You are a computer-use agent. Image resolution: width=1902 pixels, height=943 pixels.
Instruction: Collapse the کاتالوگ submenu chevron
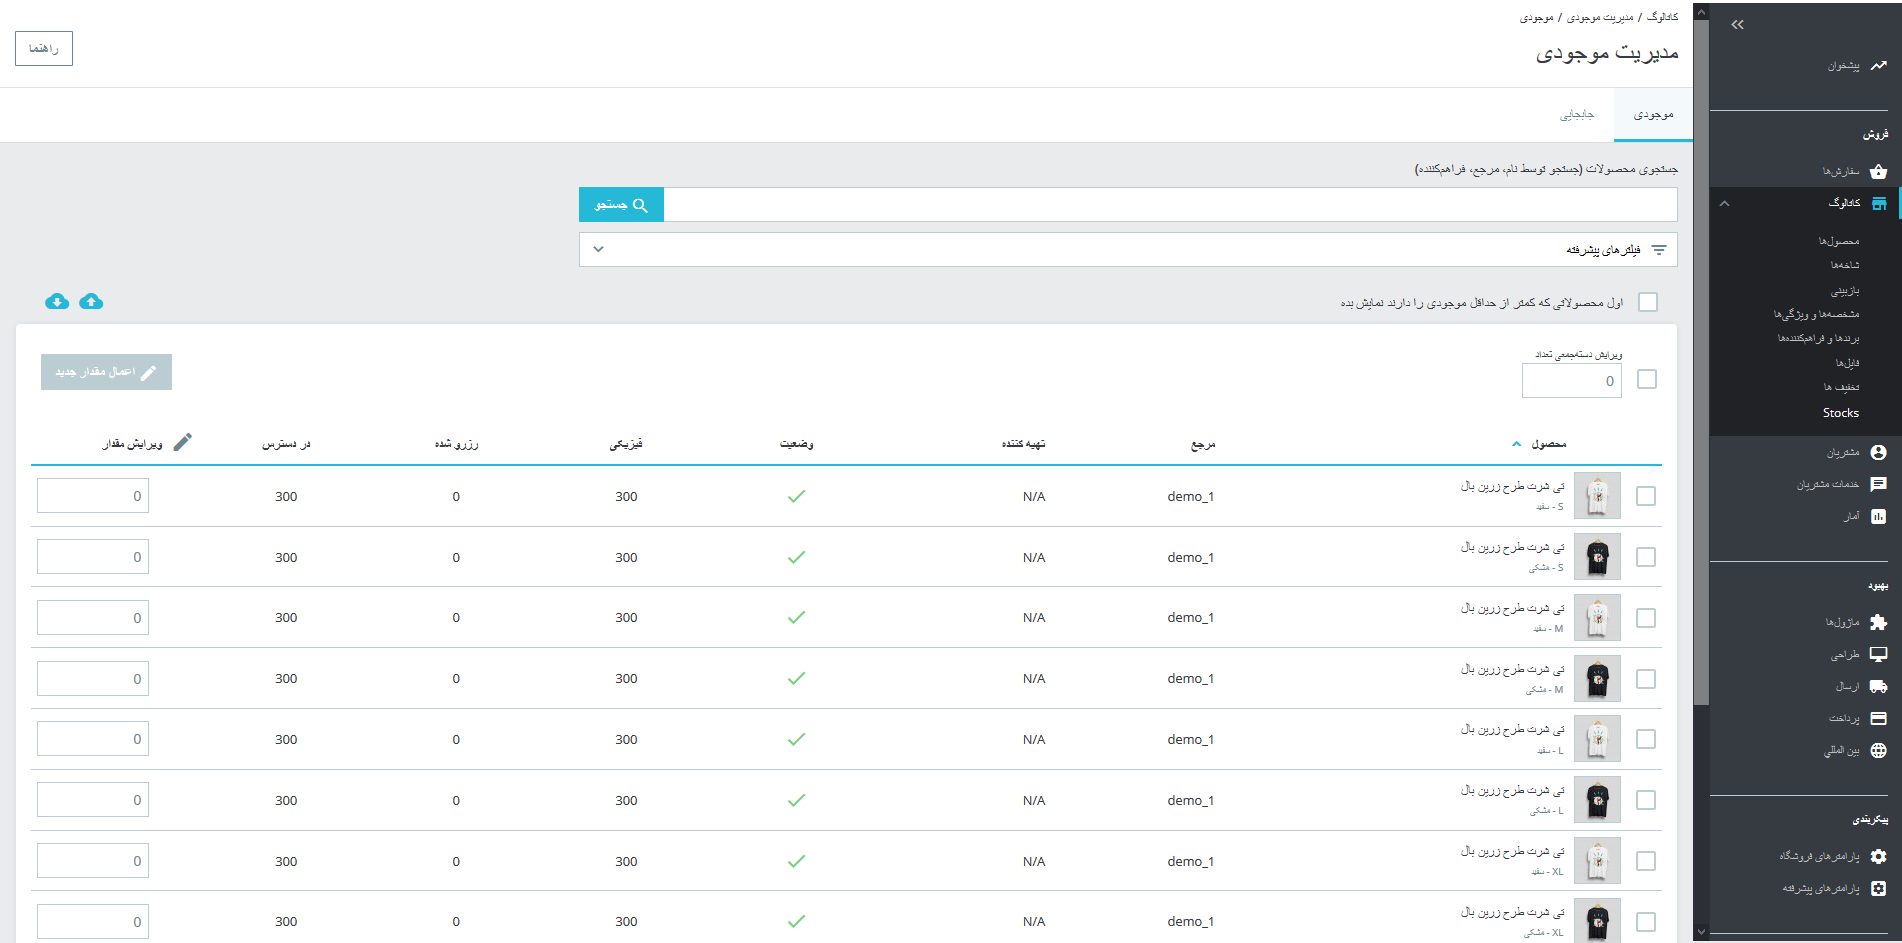(1724, 203)
